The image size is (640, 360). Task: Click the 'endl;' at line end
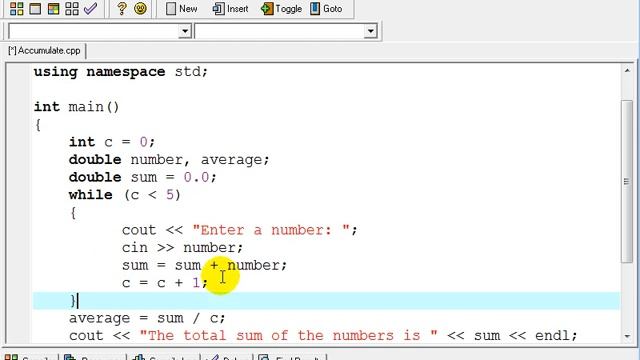pos(556,336)
